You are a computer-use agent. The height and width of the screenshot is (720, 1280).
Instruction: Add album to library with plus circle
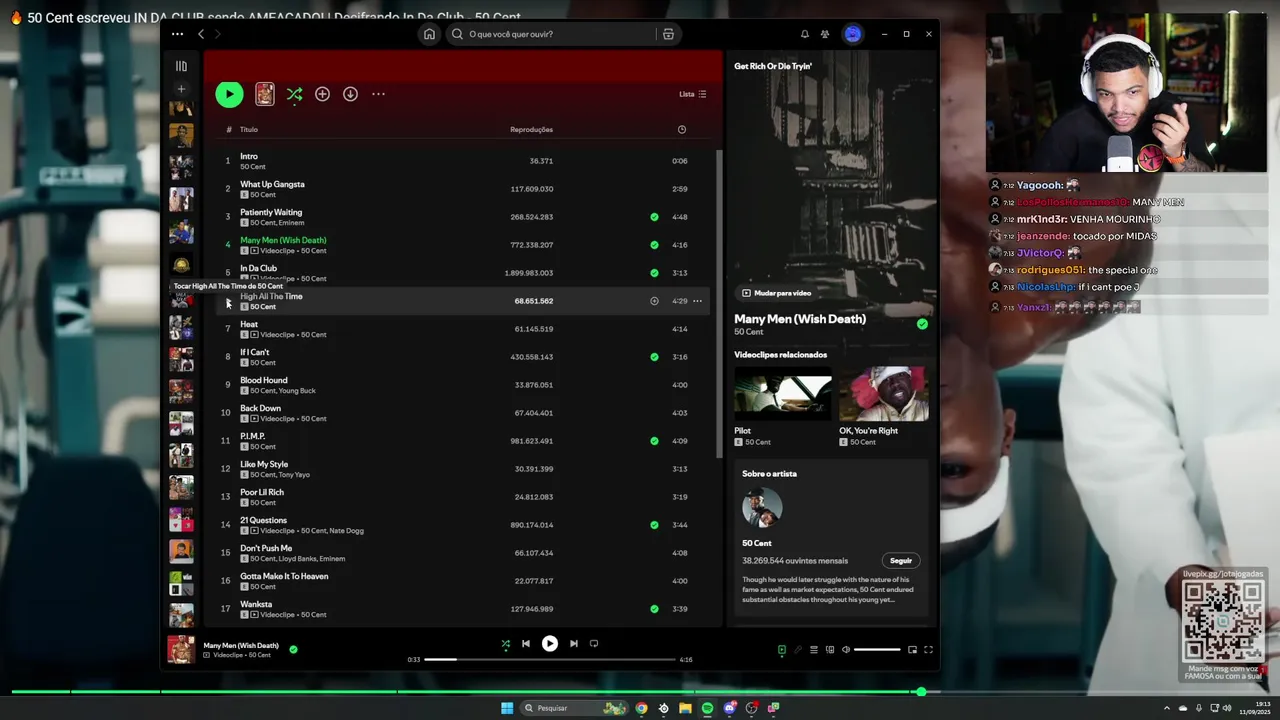[x=322, y=94]
